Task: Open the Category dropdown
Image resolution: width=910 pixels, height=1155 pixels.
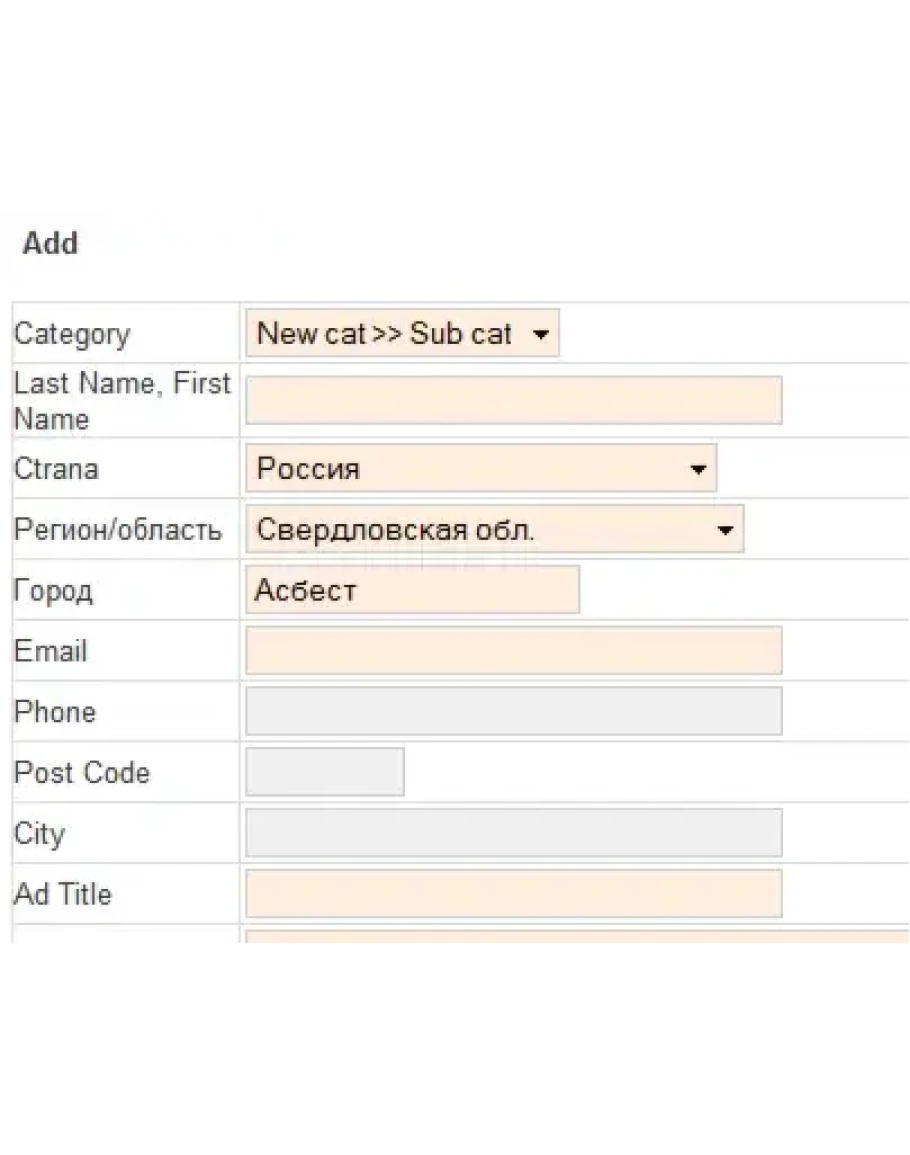Action: (402, 334)
